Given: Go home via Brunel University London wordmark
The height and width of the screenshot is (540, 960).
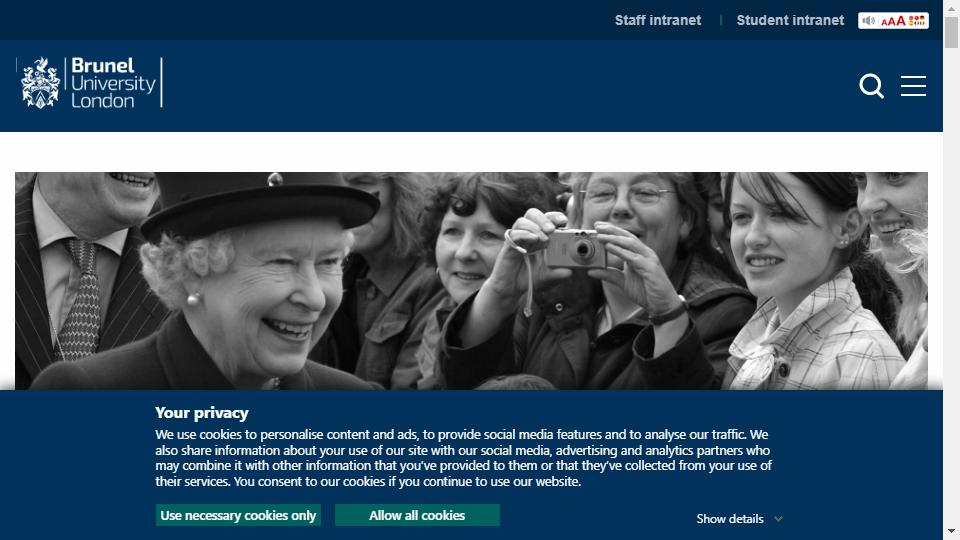Looking at the screenshot, I should [x=113, y=83].
